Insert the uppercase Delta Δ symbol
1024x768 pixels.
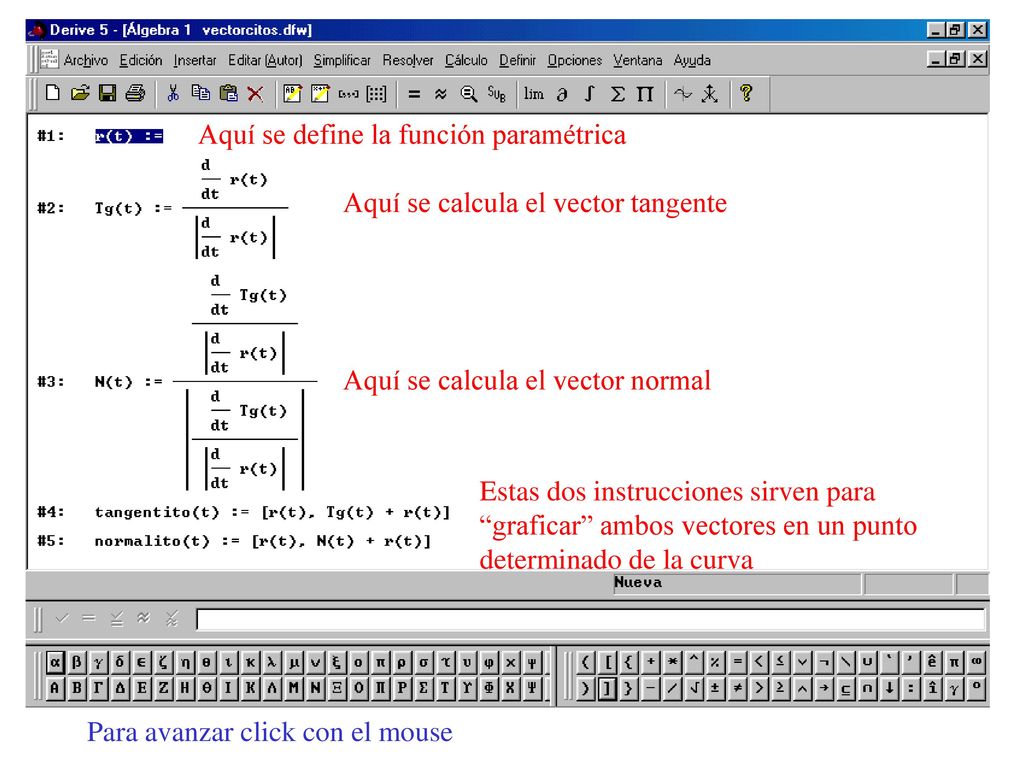coord(120,687)
